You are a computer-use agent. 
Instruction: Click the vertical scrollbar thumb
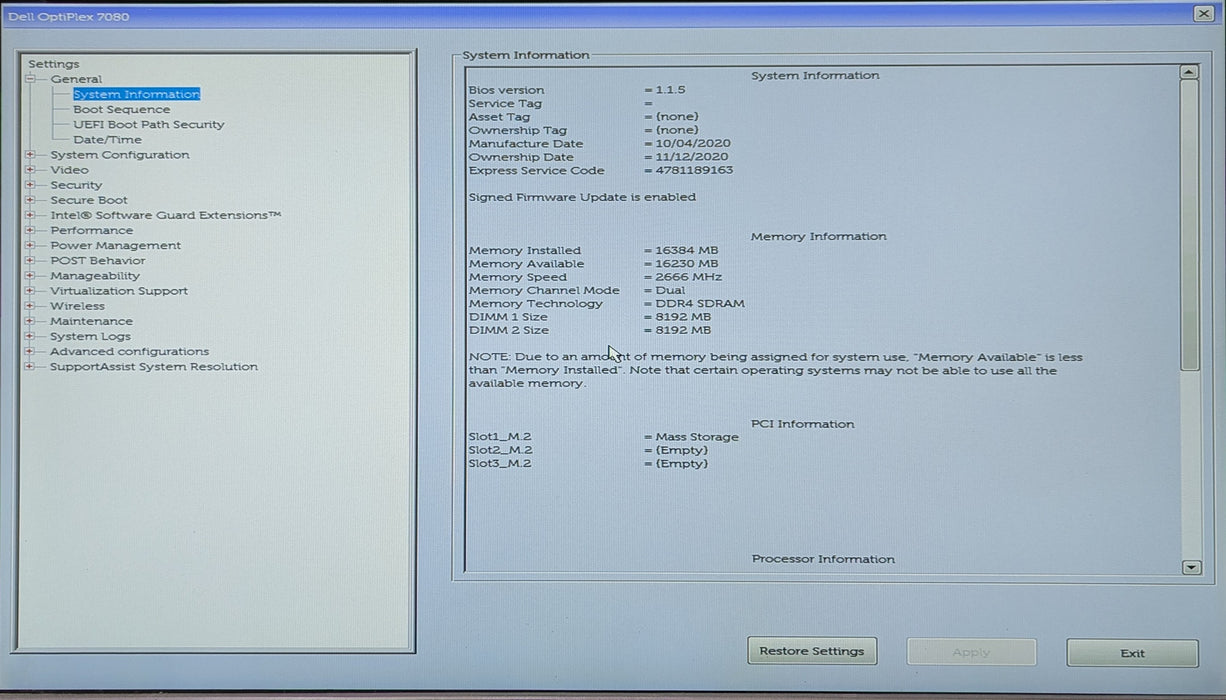pos(1189,224)
